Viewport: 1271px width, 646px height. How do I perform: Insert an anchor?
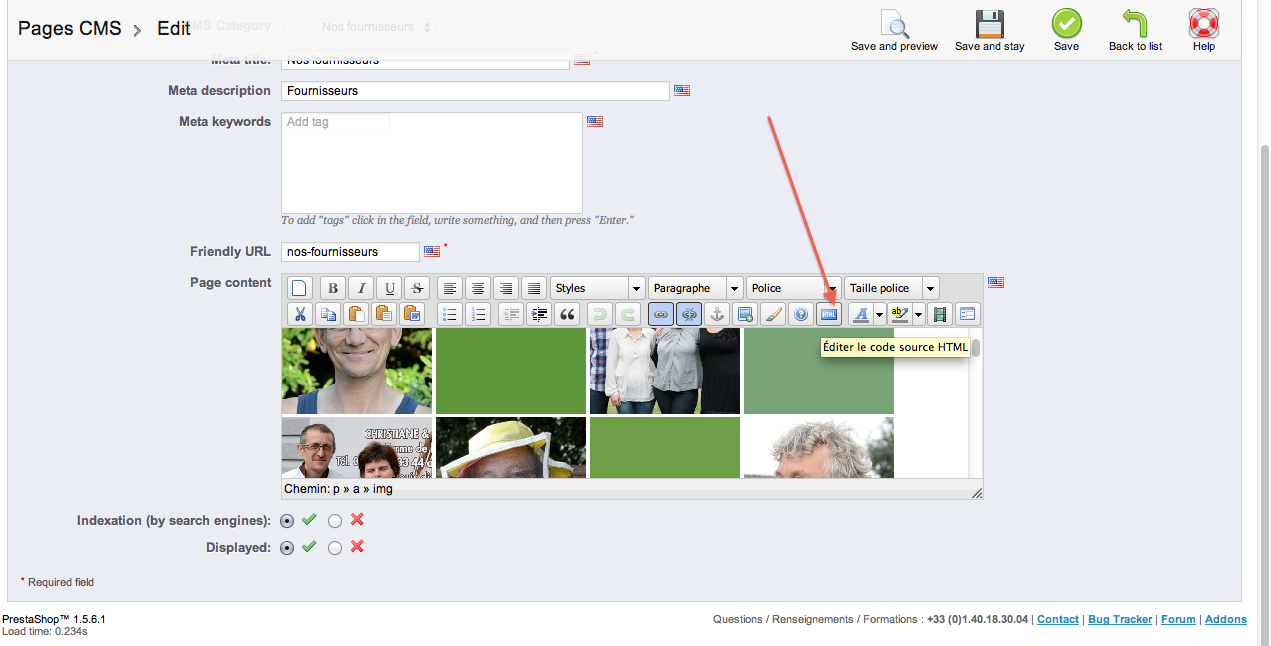coord(716,314)
